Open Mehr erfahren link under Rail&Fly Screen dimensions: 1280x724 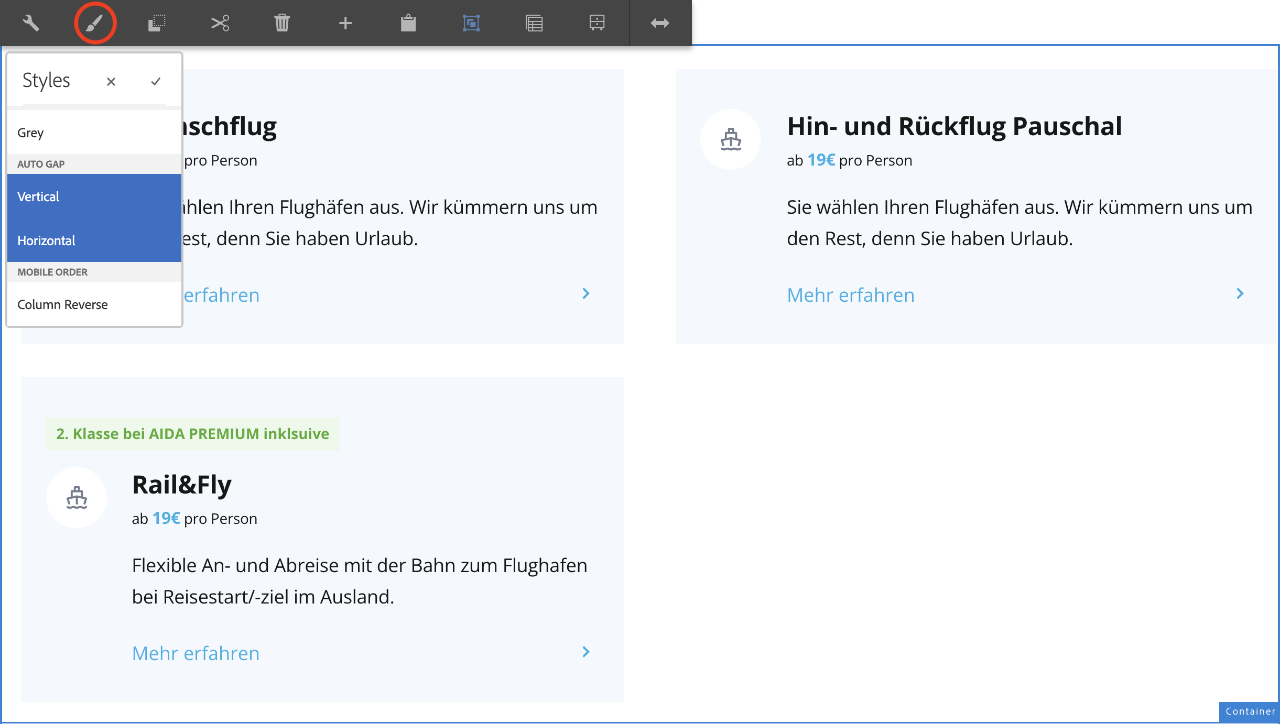[x=196, y=653]
